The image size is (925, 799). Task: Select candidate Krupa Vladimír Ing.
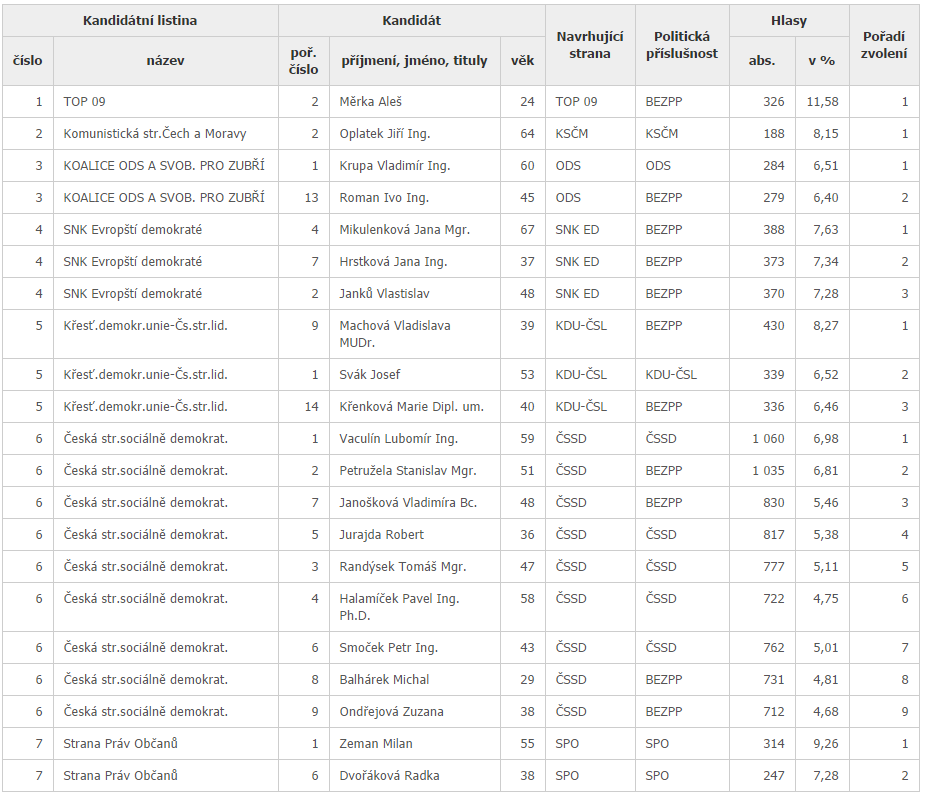[395, 166]
